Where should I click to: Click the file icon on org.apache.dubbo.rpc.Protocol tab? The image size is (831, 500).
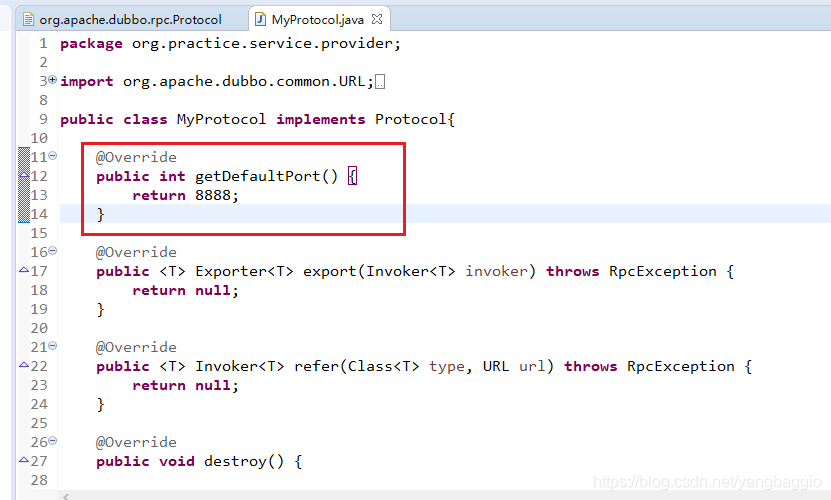29,20
